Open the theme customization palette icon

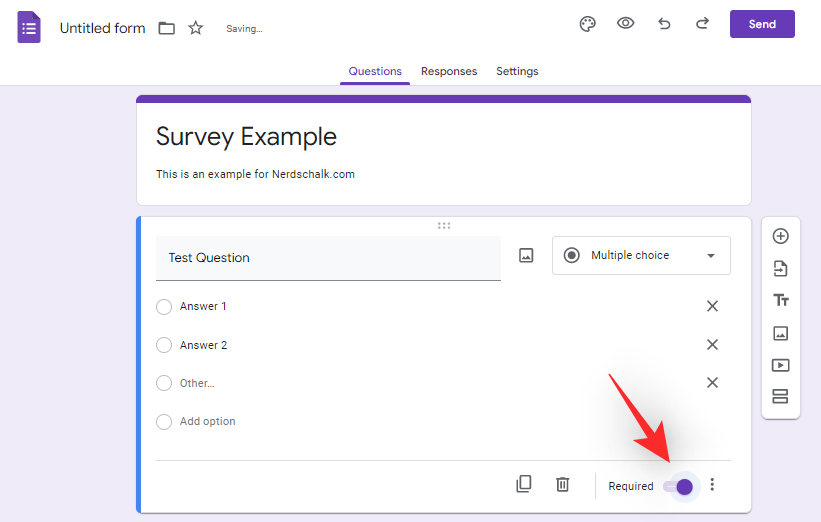[x=588, y=24]
